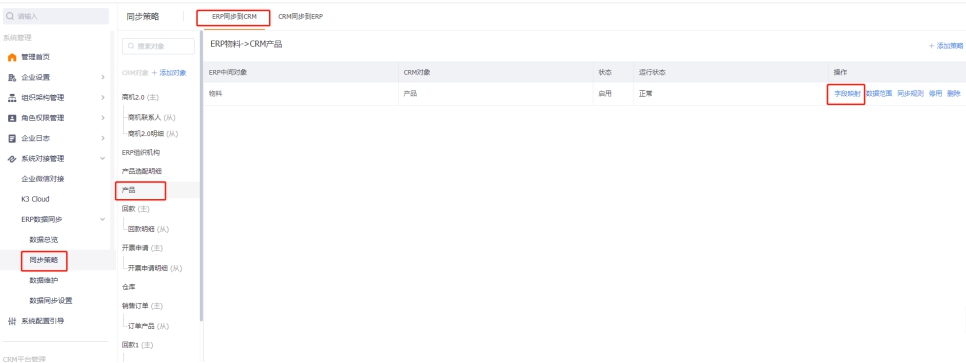Image resolution: width=966 pixels, height=363 pixels.
Task: Open K3 Cloud menu item
Action: coord(36,199)
